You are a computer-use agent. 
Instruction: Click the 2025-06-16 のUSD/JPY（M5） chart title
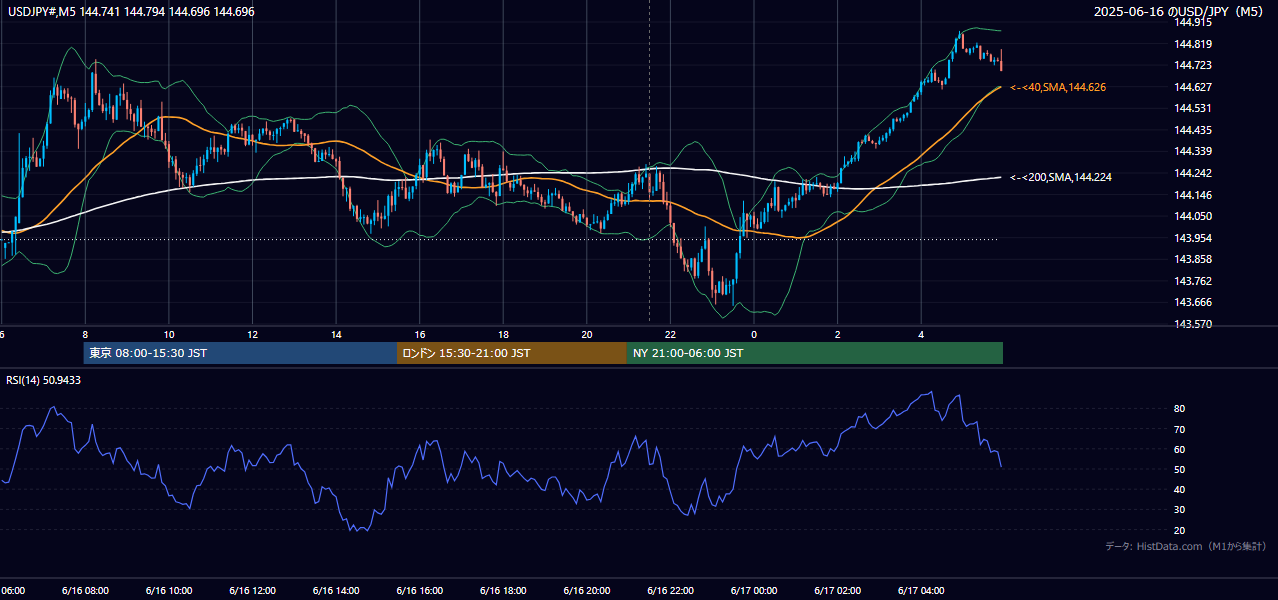click(1180, 11)
